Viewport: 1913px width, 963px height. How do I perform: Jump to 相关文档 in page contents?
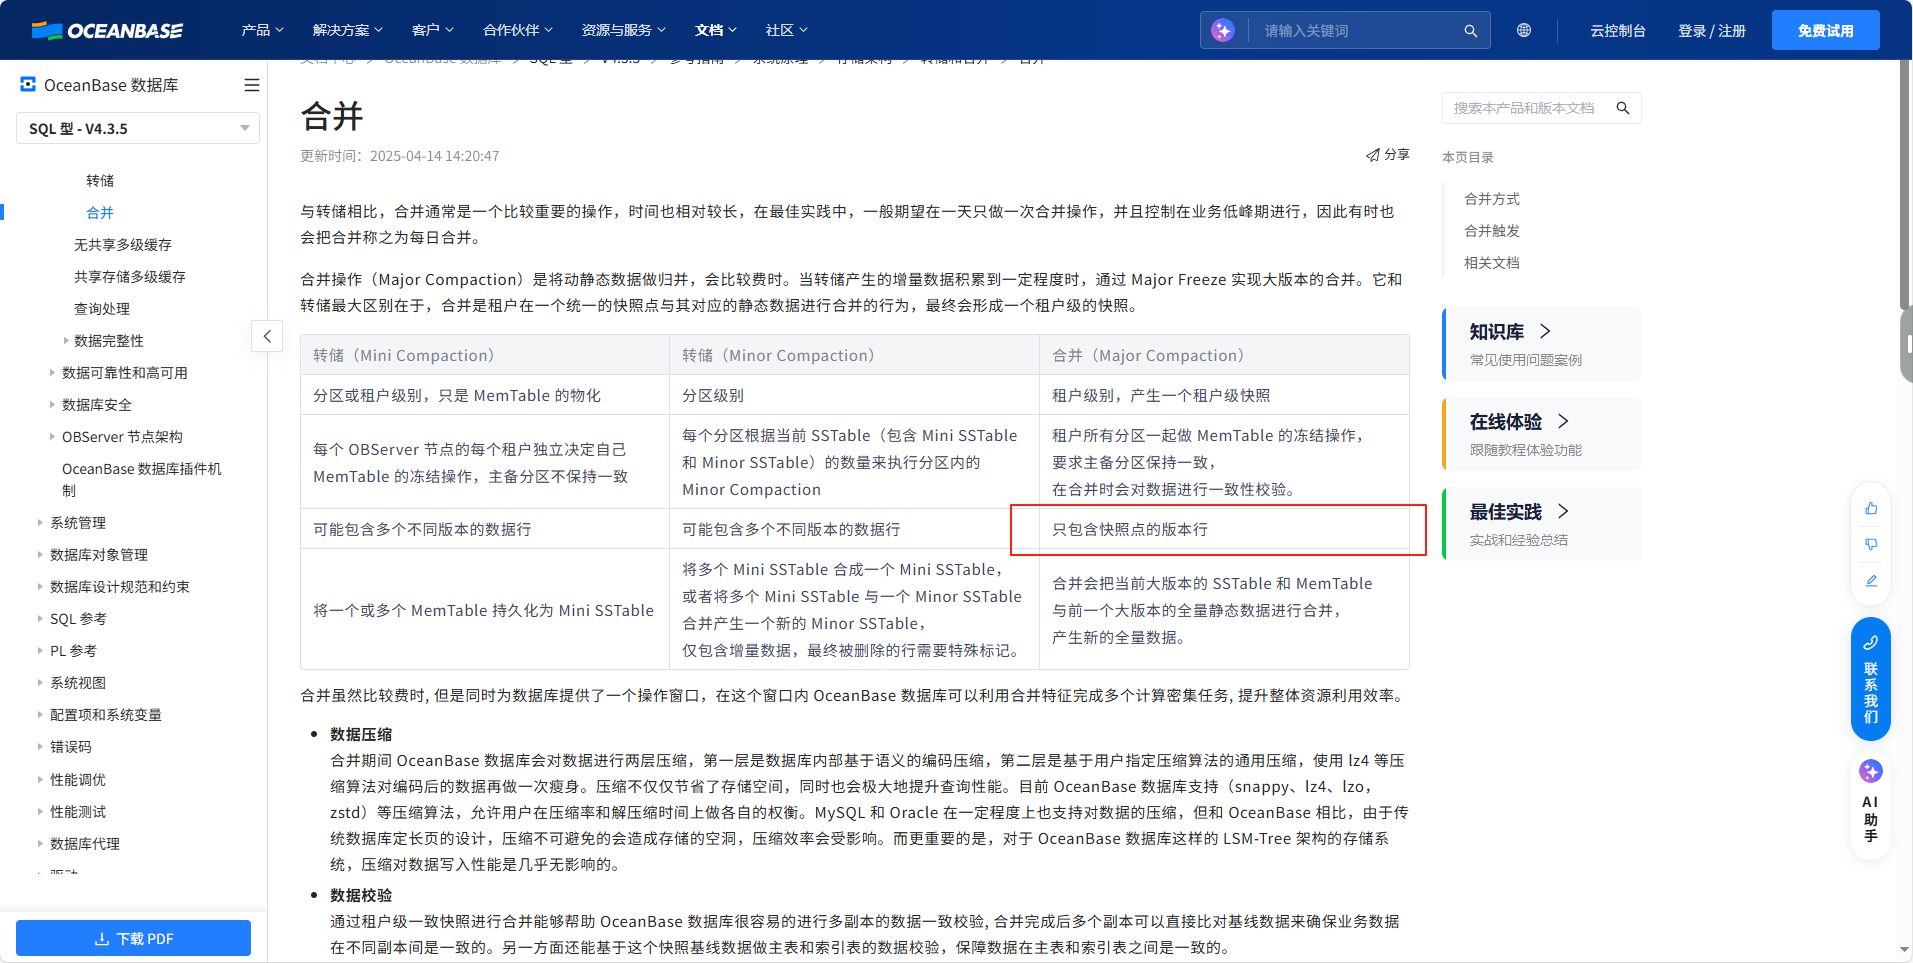point(1492,263)
